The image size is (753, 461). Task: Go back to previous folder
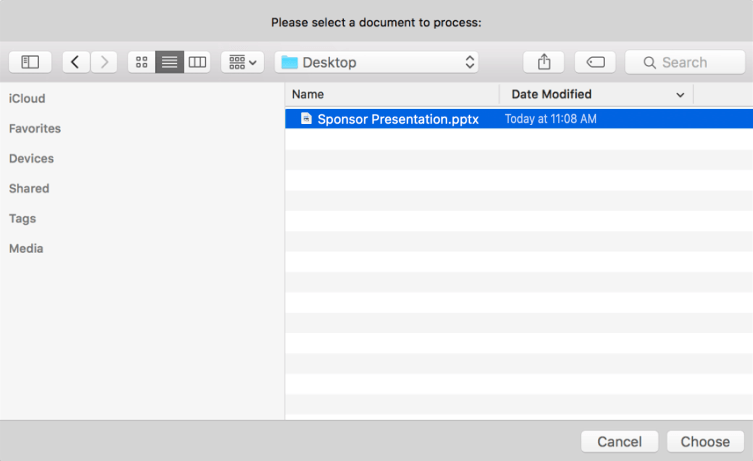(76, 62)
